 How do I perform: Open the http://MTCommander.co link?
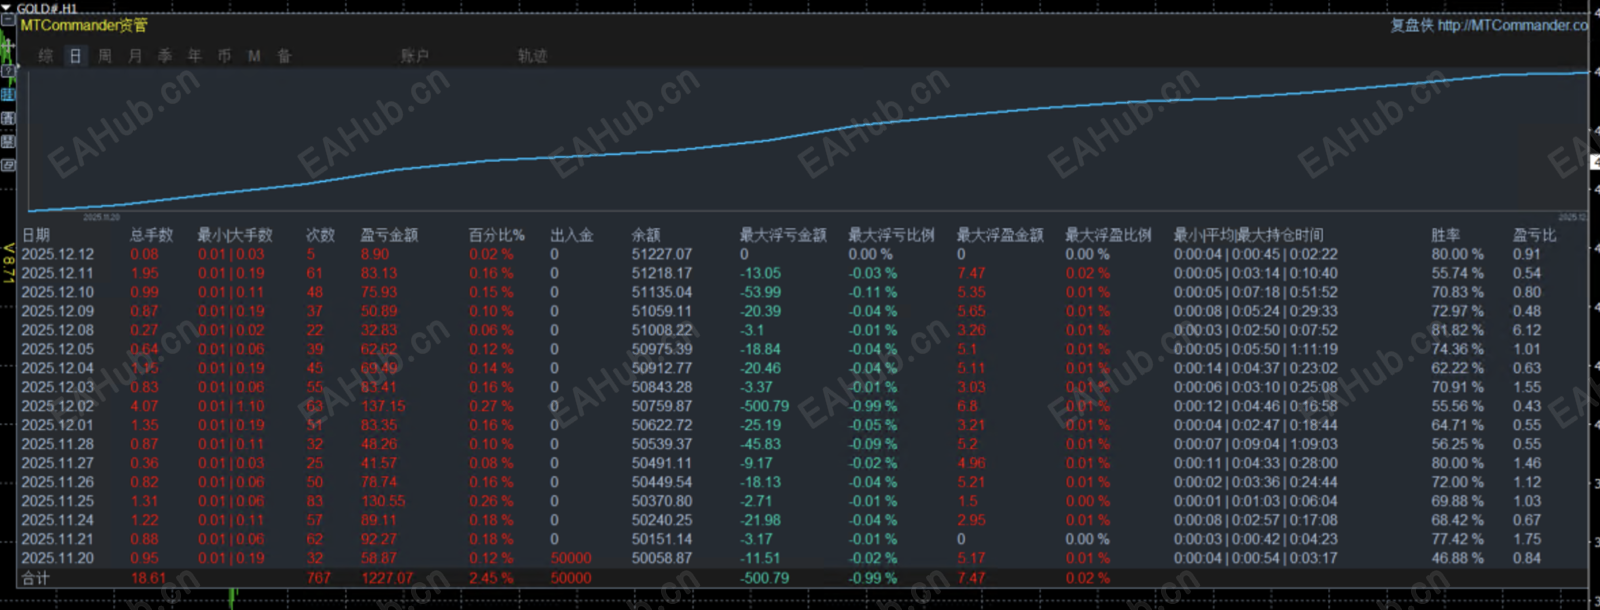[1512, 25]
